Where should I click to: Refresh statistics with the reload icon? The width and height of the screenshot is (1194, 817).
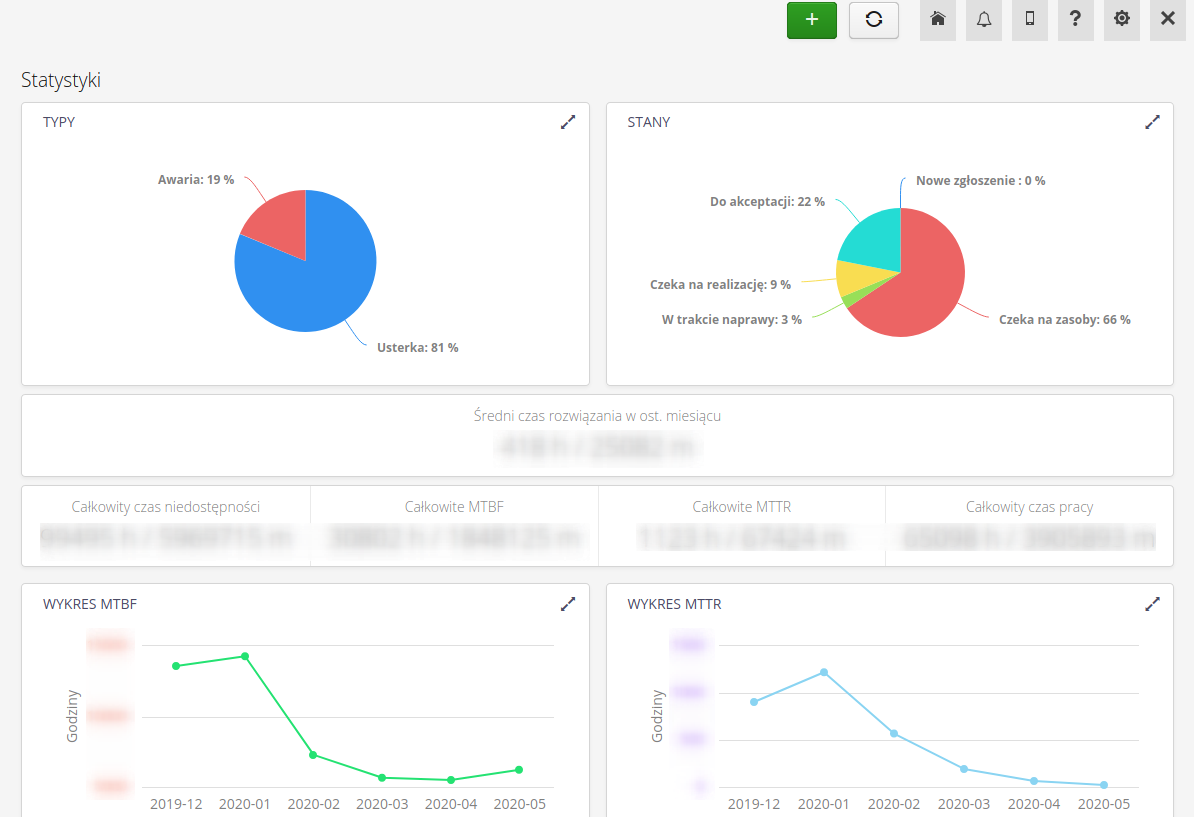[873, 20]
